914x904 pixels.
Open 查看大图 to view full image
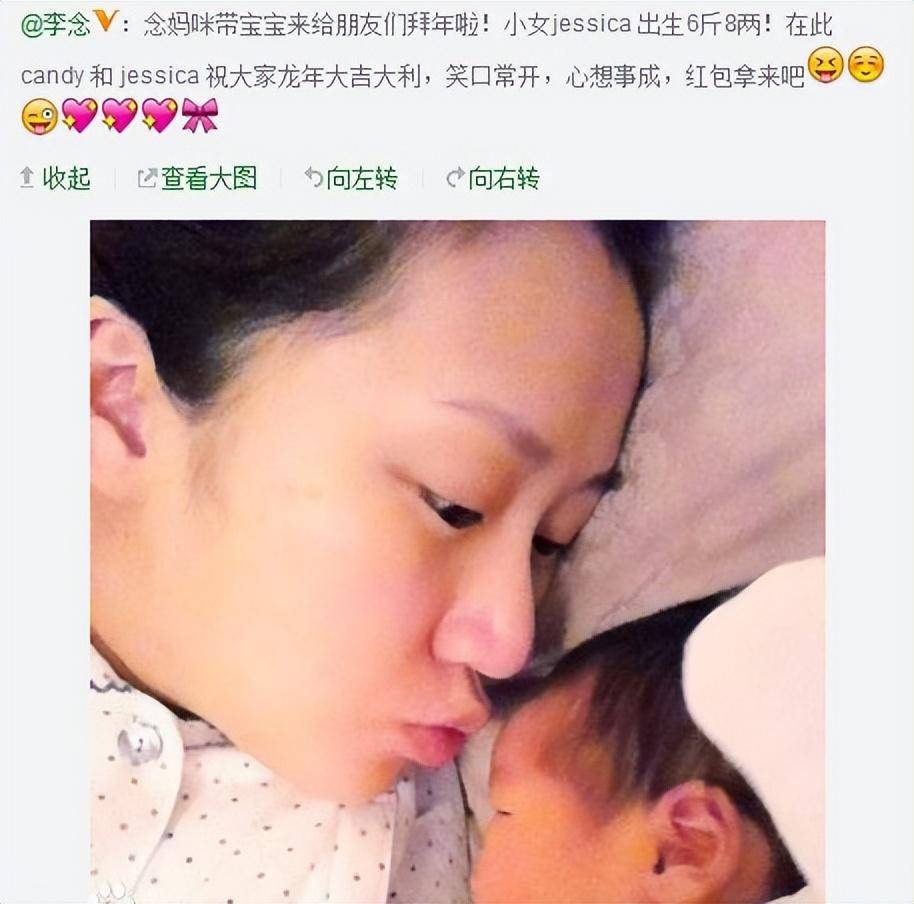click(209, 178)
